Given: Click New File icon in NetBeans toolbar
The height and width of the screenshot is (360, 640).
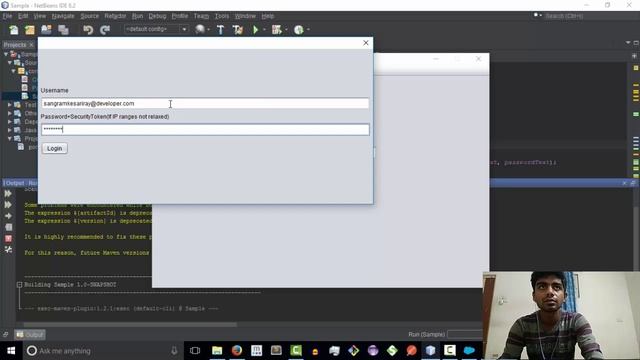Looking at the screenshot, I should click(x=14, y=30).
